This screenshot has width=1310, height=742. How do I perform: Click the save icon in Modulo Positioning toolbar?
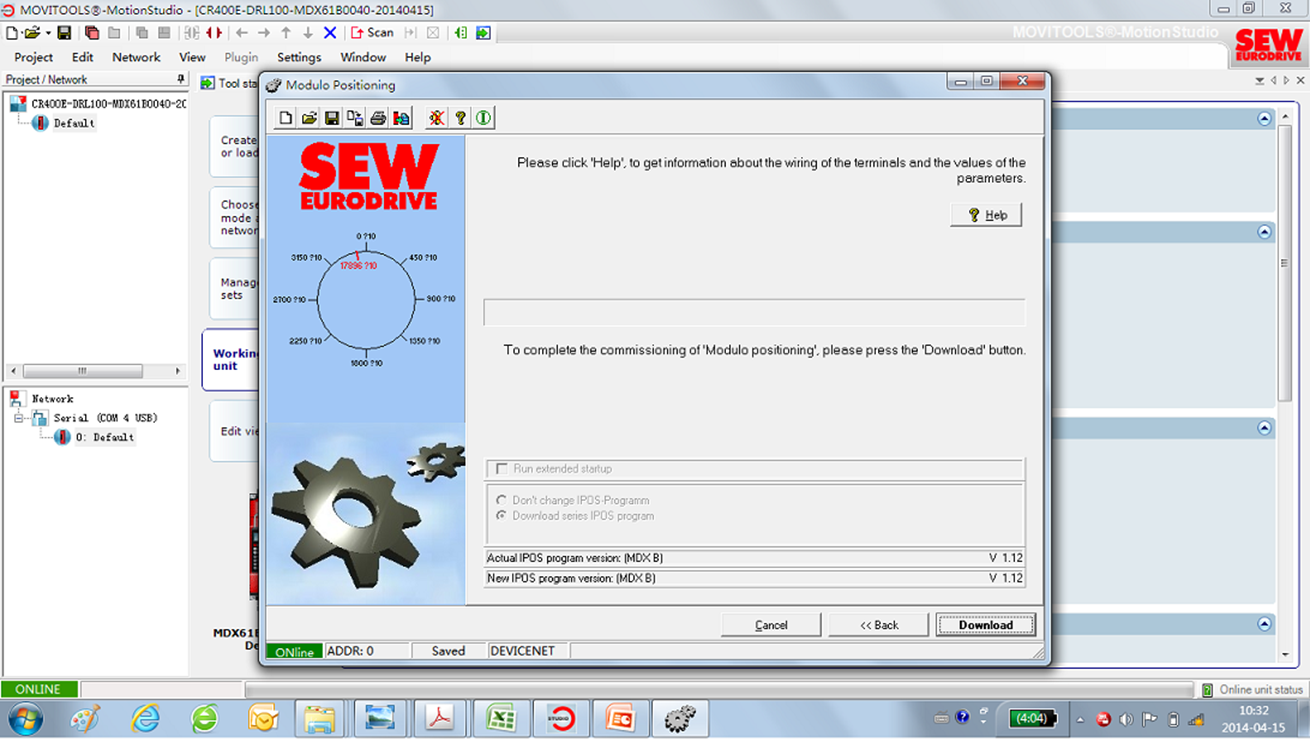click(x=332, y=118)
